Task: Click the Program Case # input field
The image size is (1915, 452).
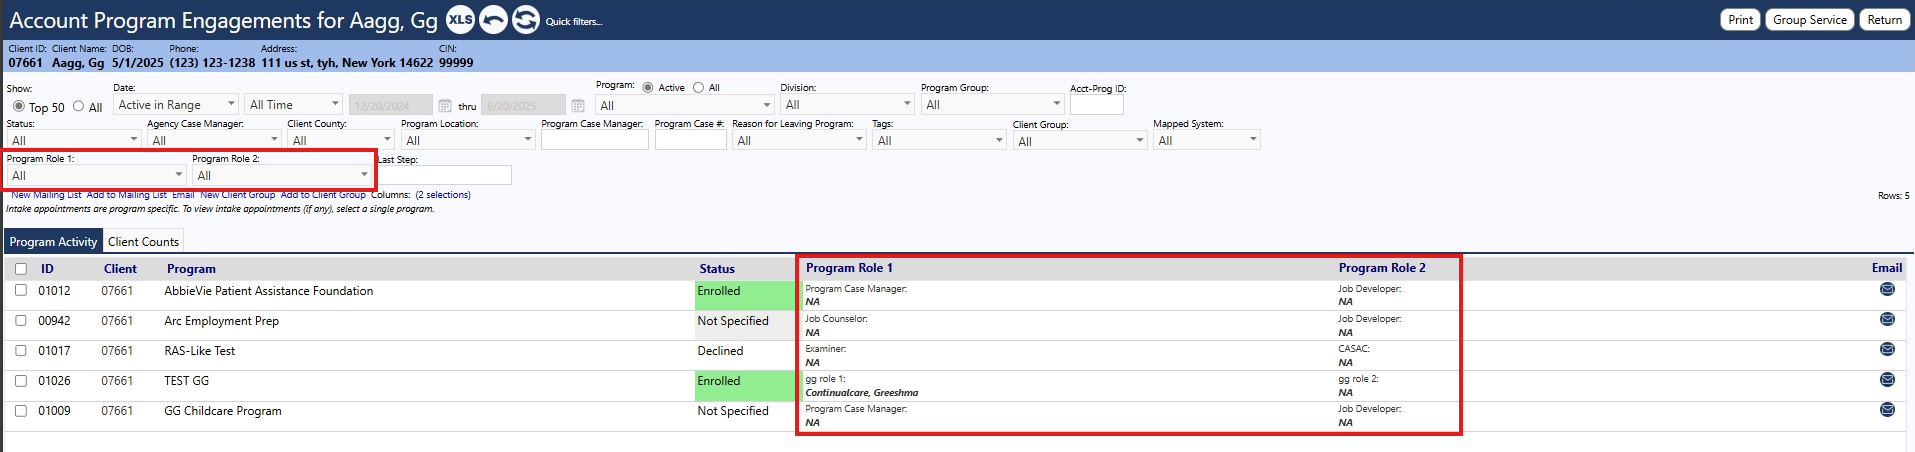Action: 691,140
